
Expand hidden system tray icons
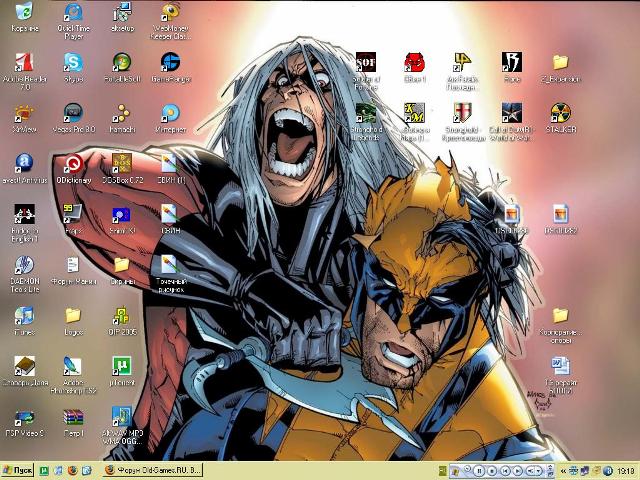click(x=563, y=471)
